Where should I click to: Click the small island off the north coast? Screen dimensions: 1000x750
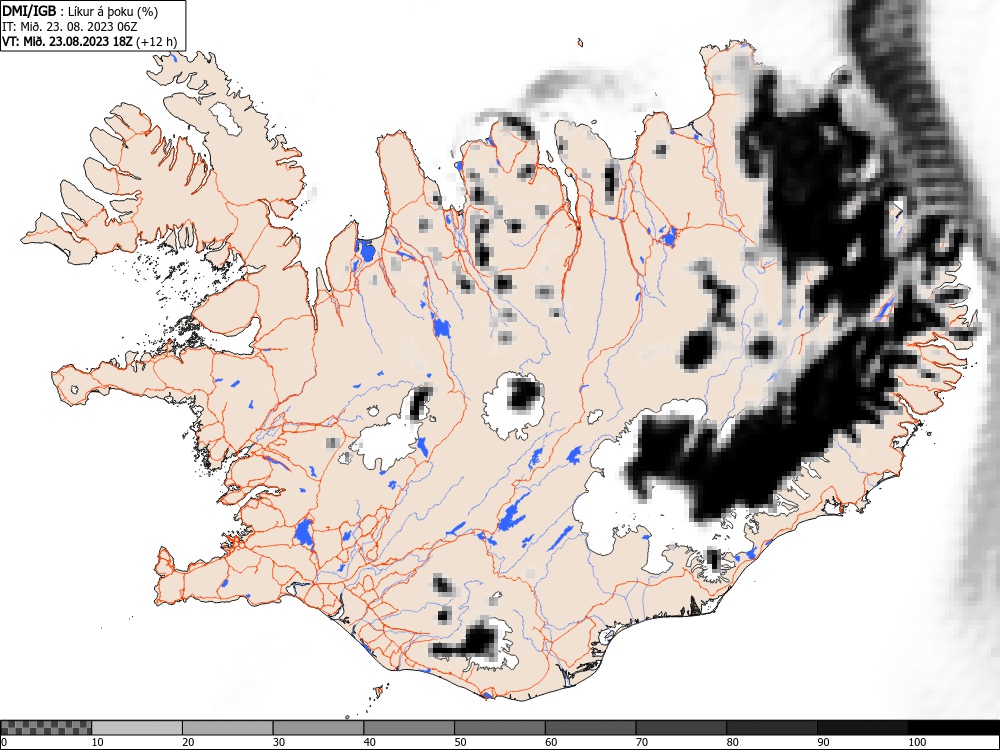pos(580,43)
